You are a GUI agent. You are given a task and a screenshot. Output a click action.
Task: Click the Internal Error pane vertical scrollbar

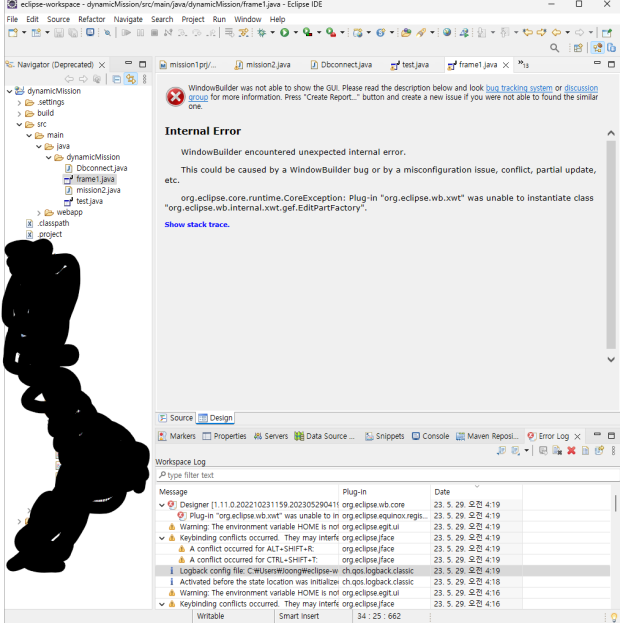click(x=611, y=244)
